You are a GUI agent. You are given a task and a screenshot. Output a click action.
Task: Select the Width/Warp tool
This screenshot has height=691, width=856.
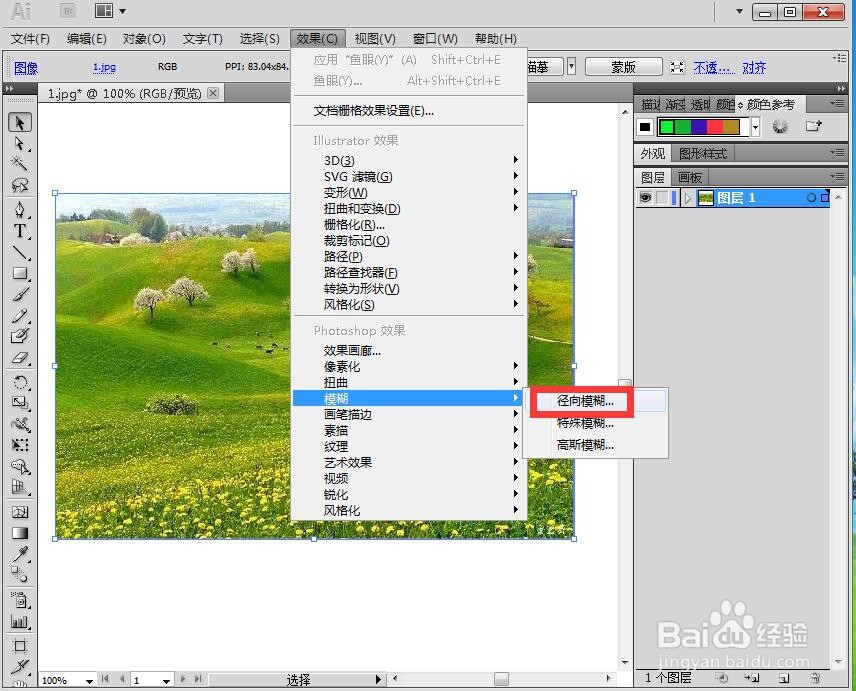[x=20, y=424]
